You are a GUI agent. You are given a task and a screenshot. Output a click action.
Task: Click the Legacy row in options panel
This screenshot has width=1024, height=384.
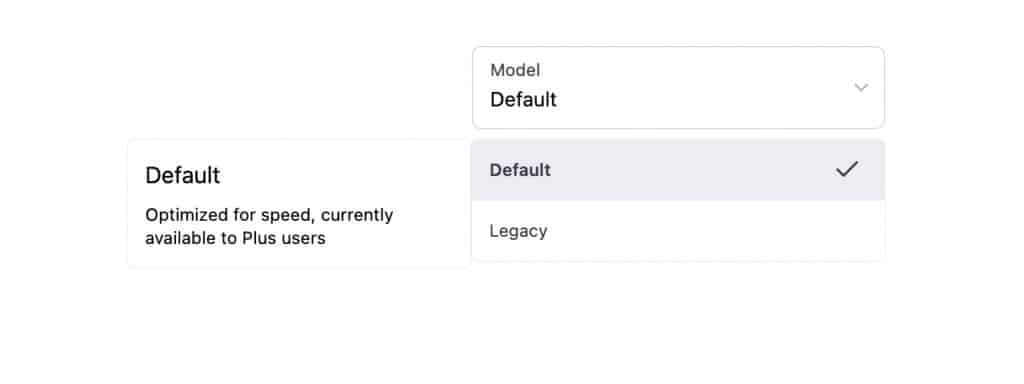[678, 231]
